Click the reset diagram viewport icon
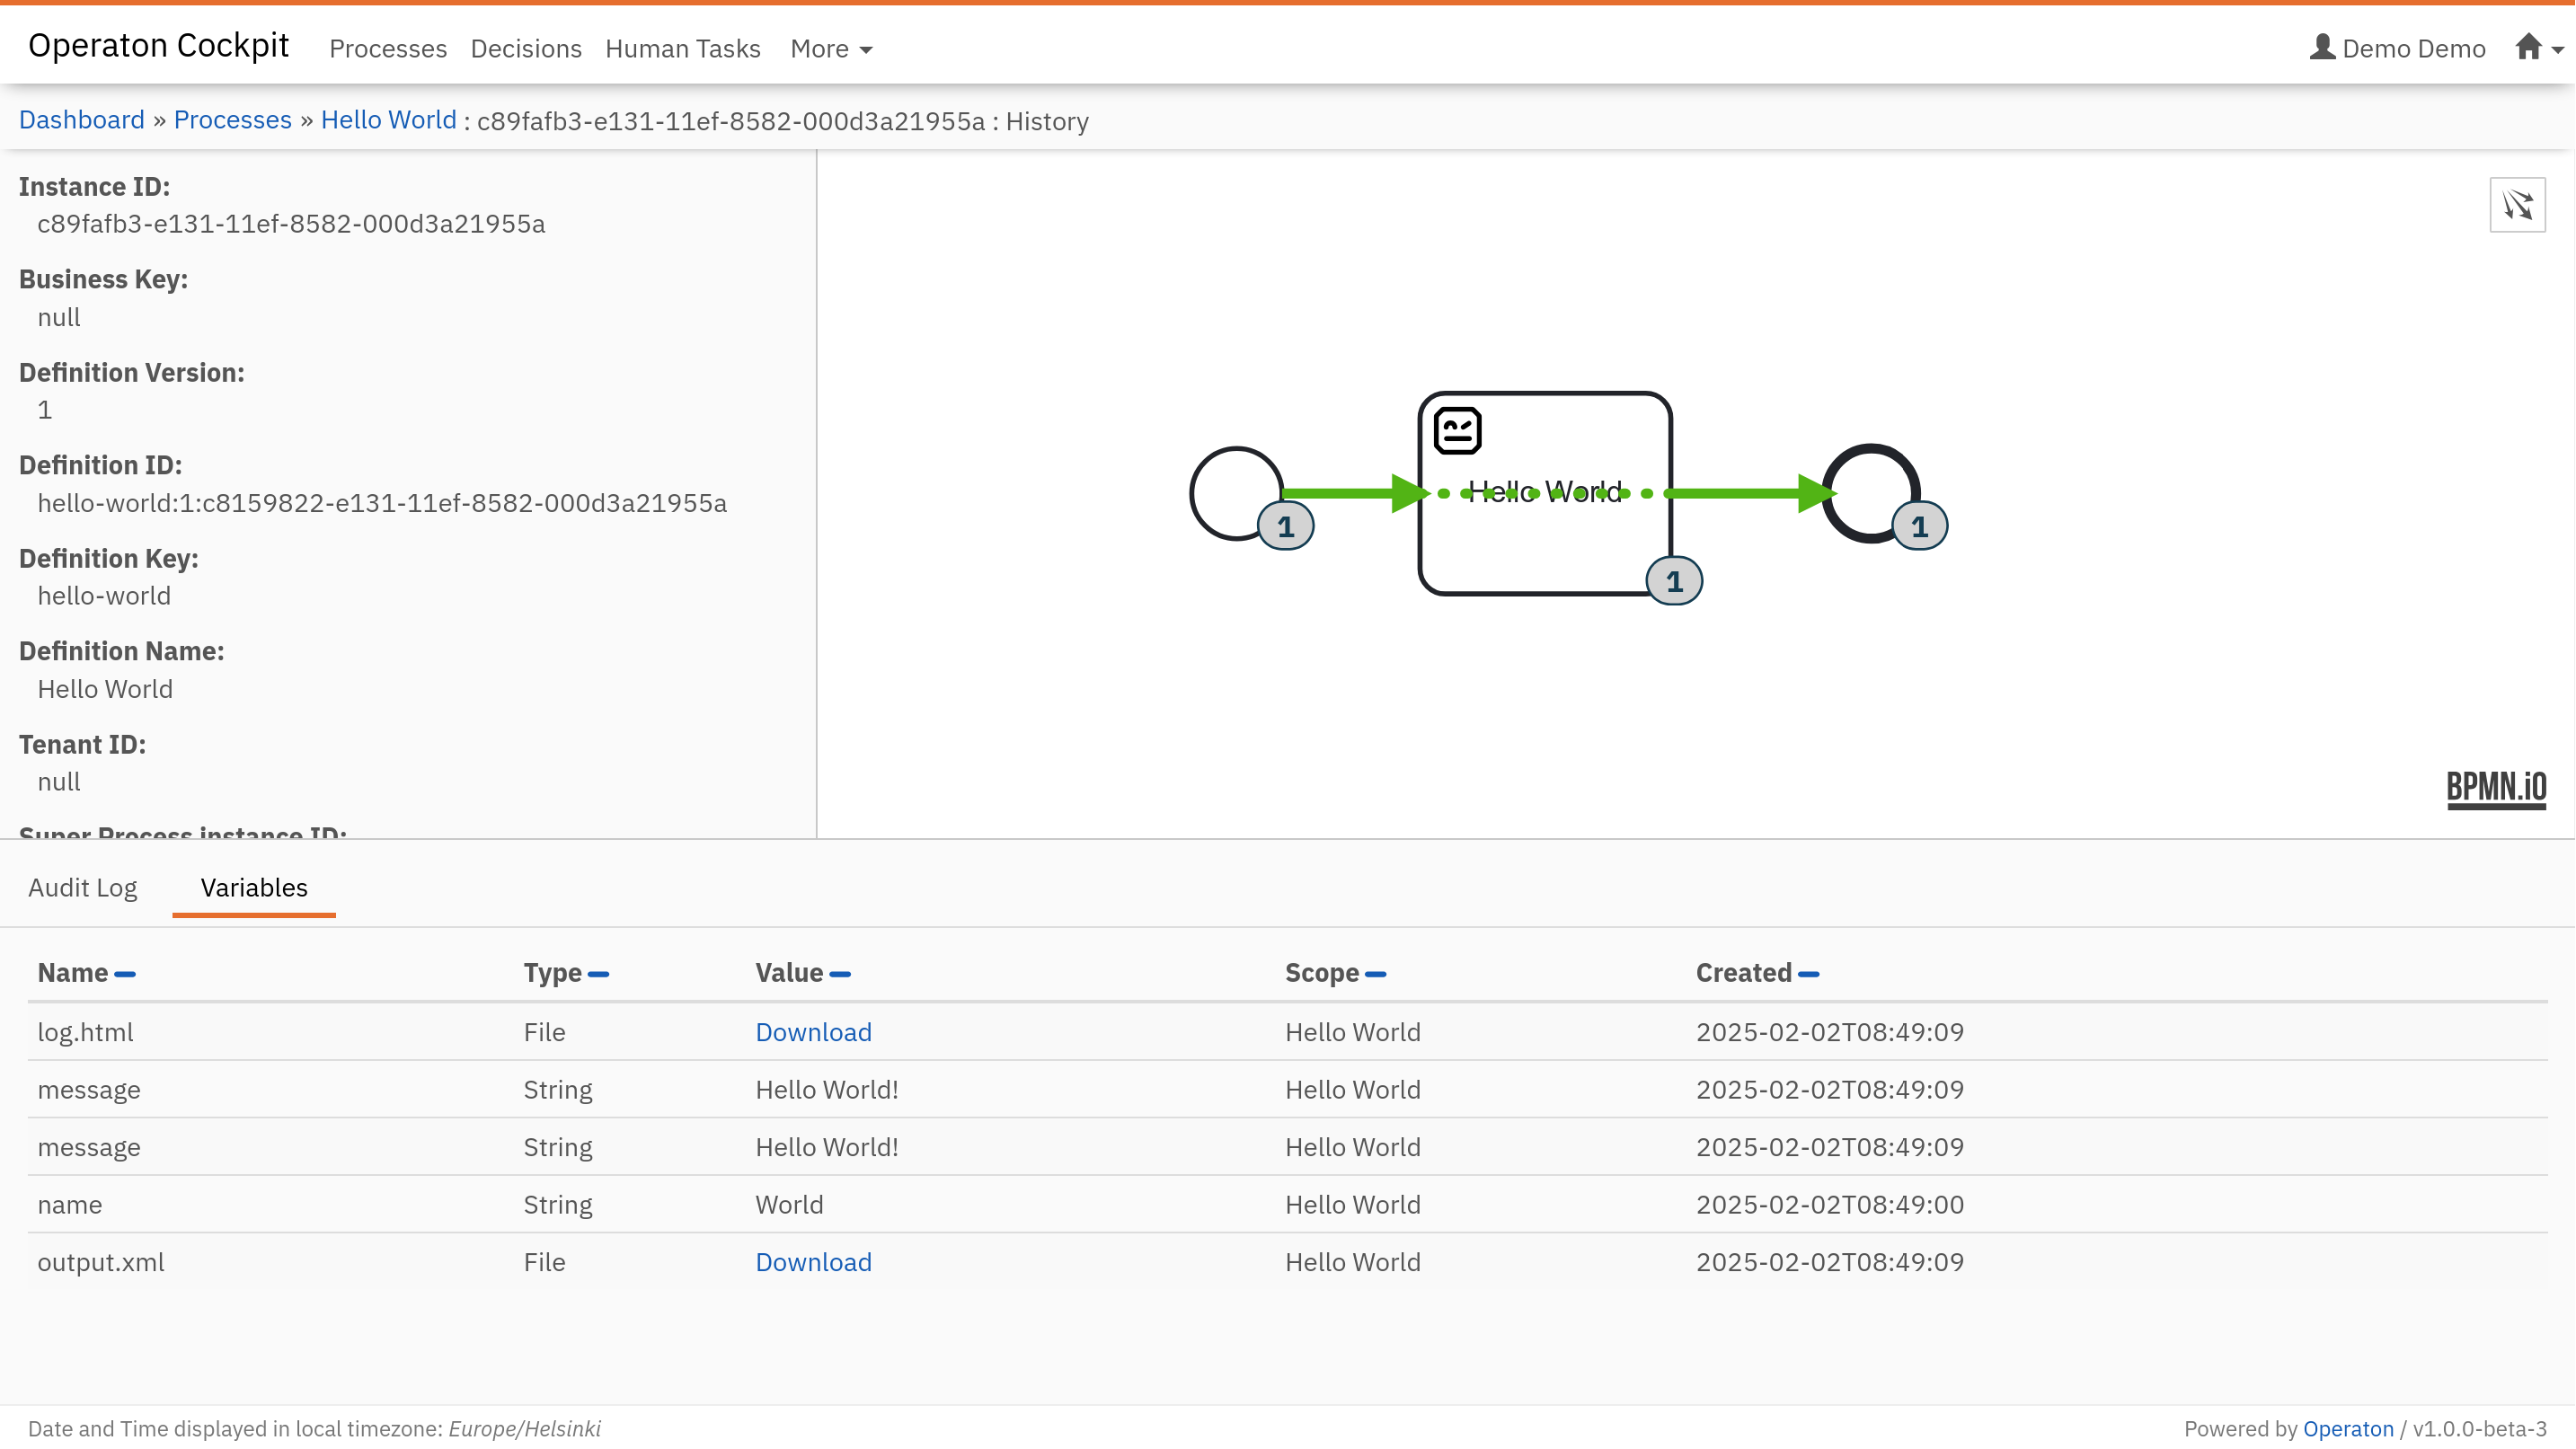The image size is (2576, 1449). click(2517, 205)
